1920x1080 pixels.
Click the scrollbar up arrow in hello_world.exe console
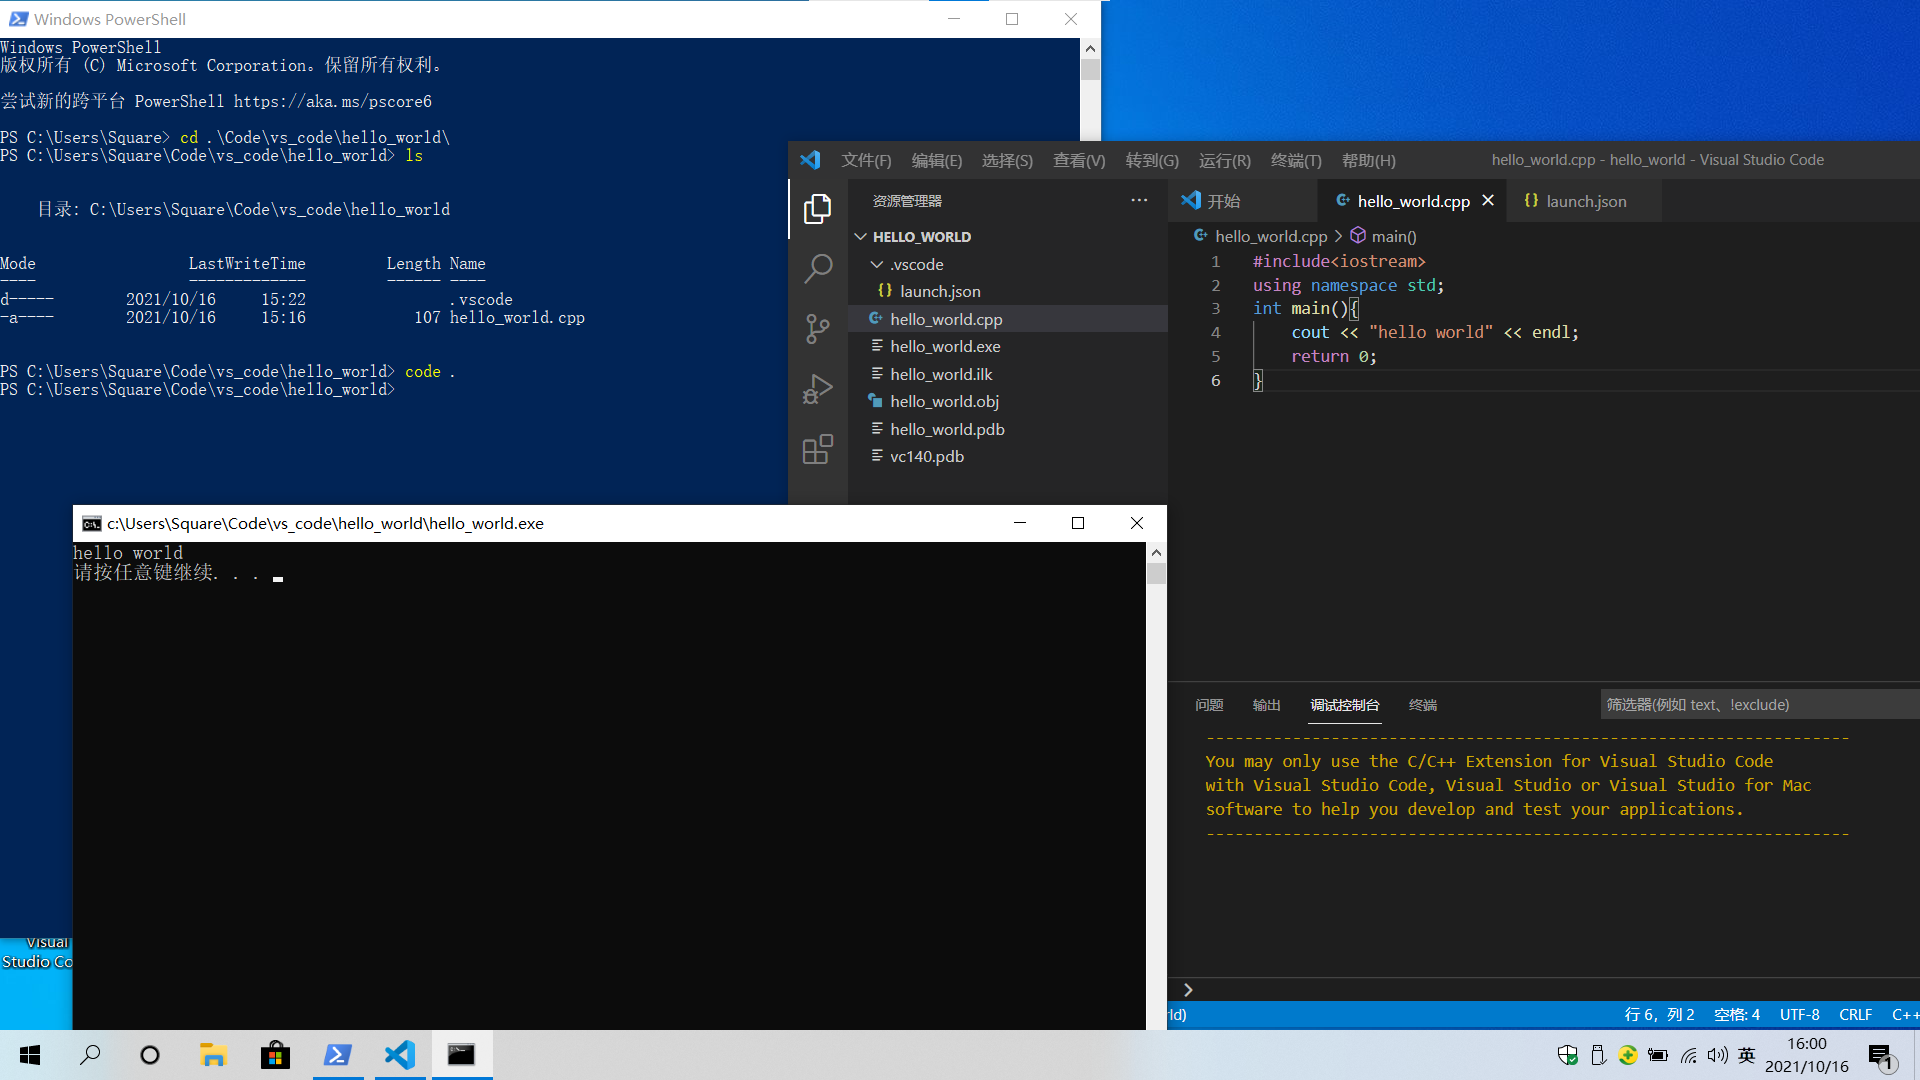point(1156,553)
